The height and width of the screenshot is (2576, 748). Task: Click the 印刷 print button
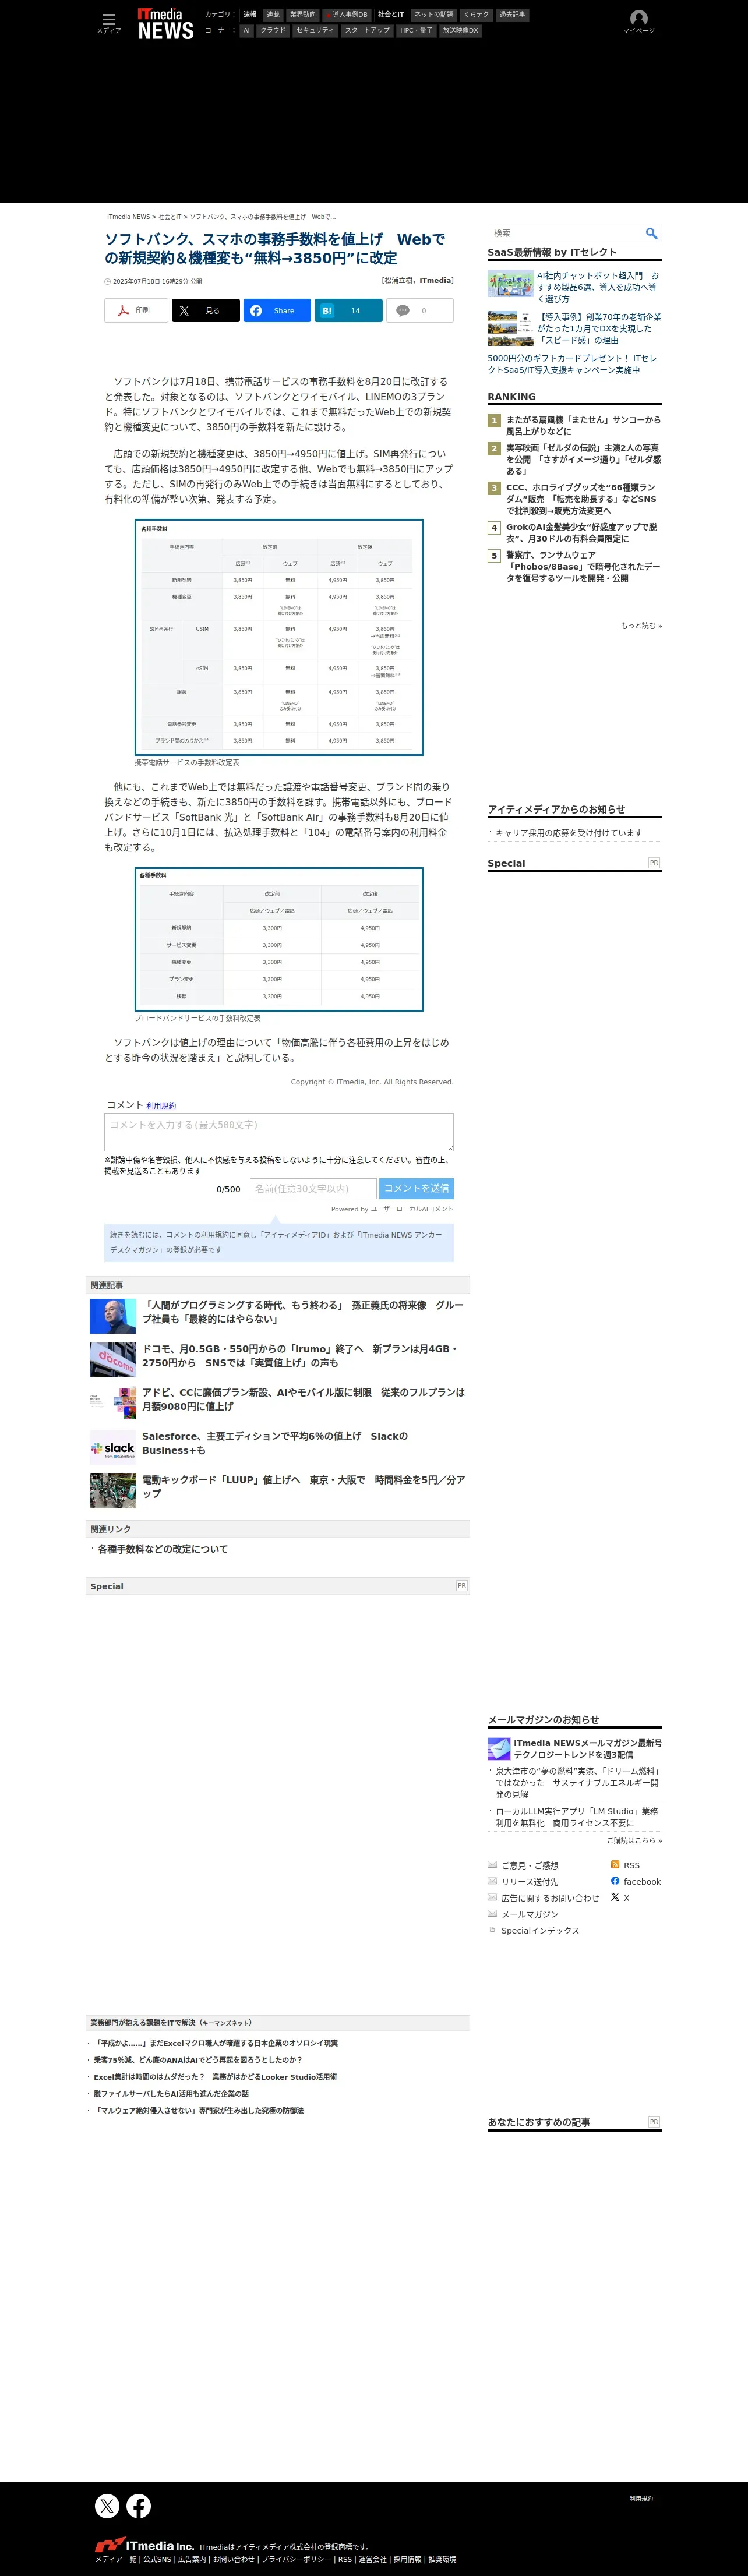(x=136, y=311)
